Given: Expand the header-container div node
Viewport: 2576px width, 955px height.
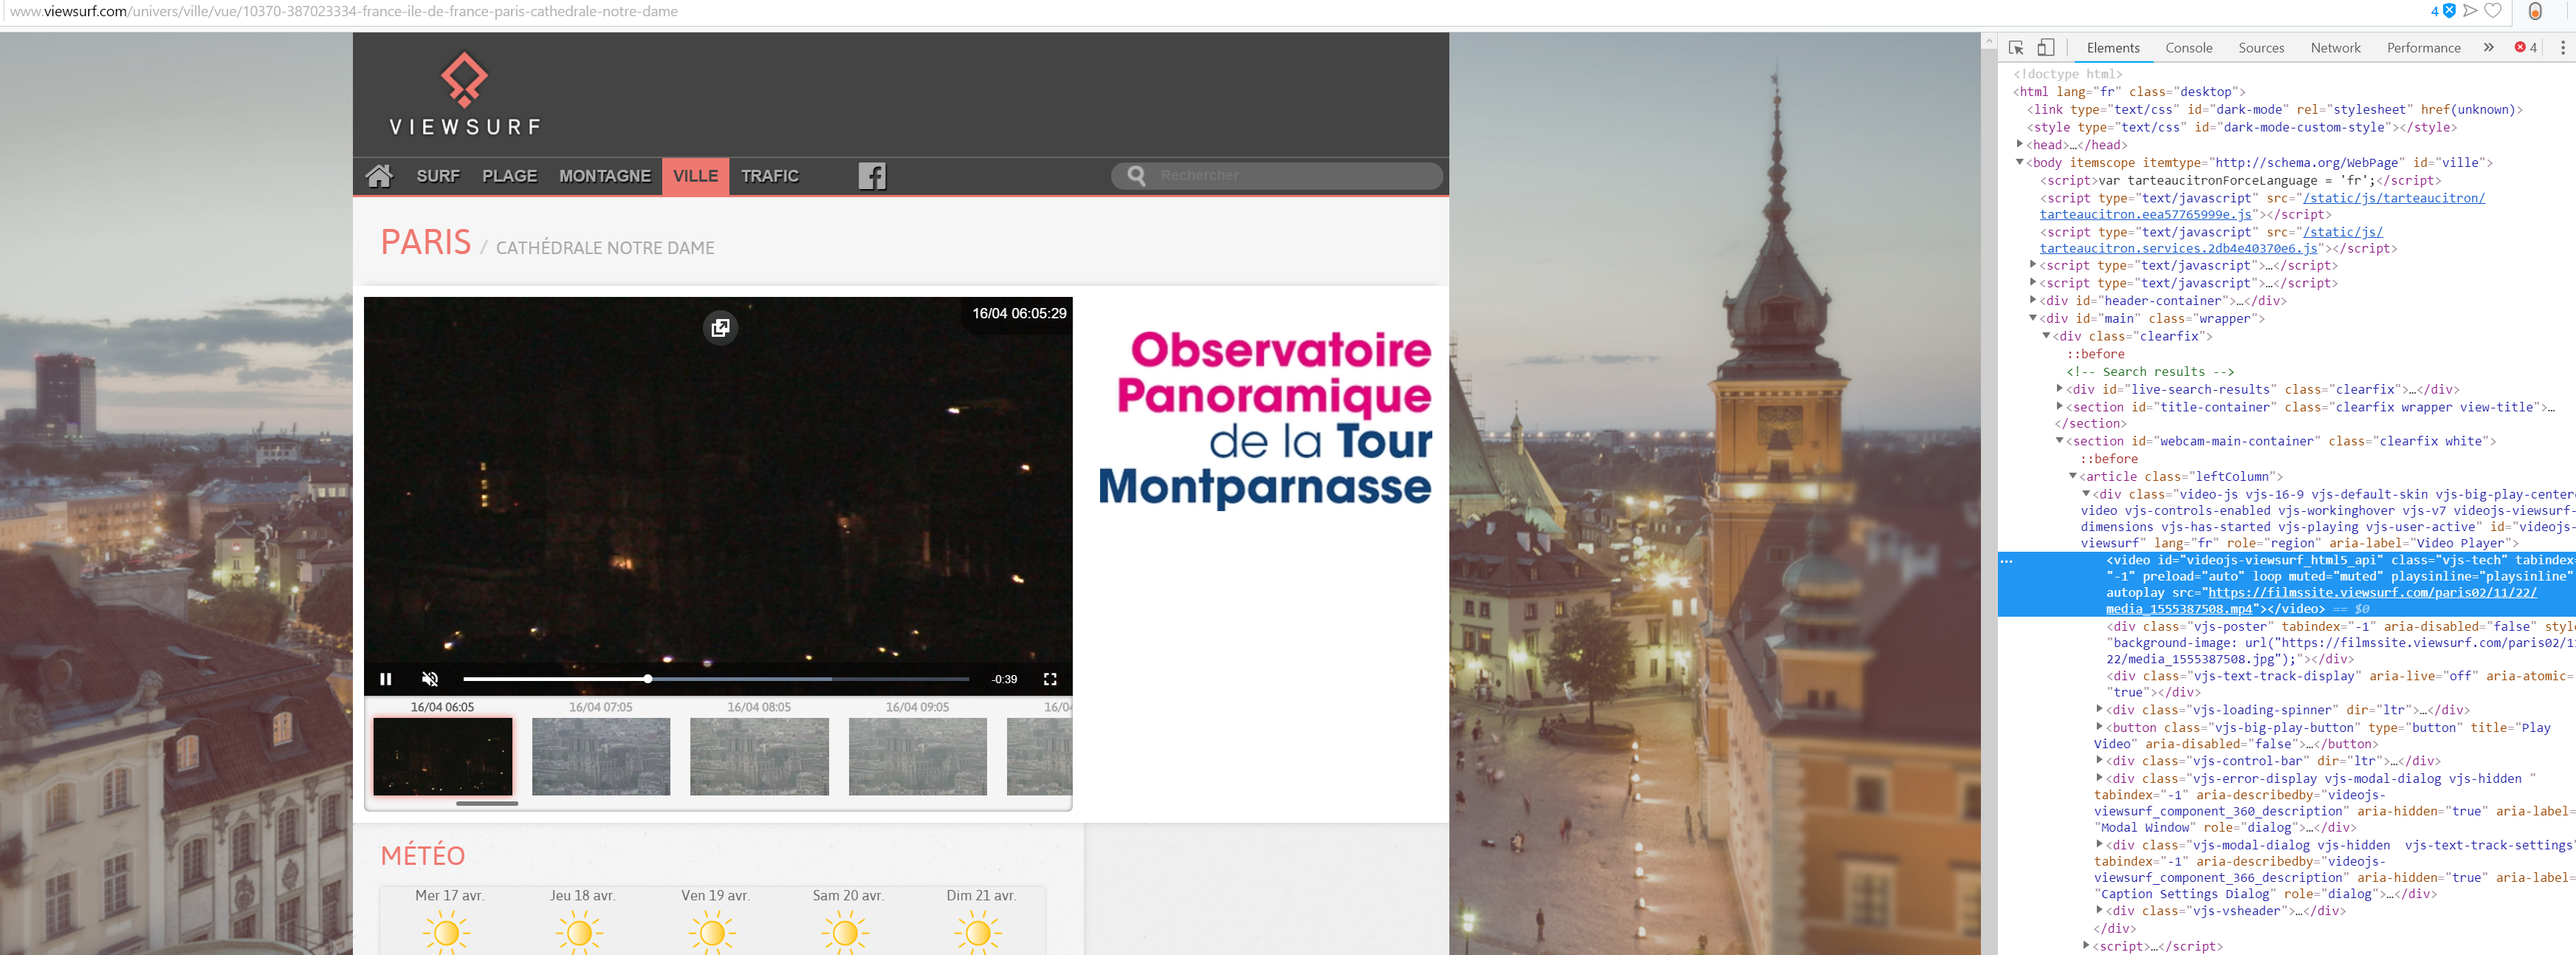Looking at the screenshot, I should tap(2033, 300).
